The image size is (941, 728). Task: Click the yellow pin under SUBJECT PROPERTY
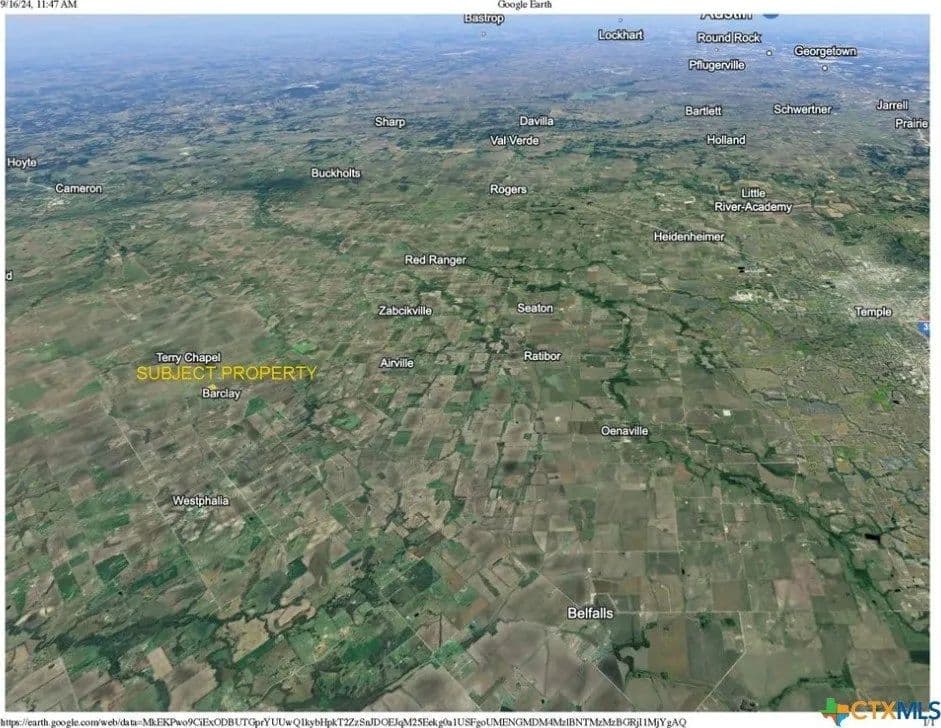pyautogui.click(x=212, y=386)
